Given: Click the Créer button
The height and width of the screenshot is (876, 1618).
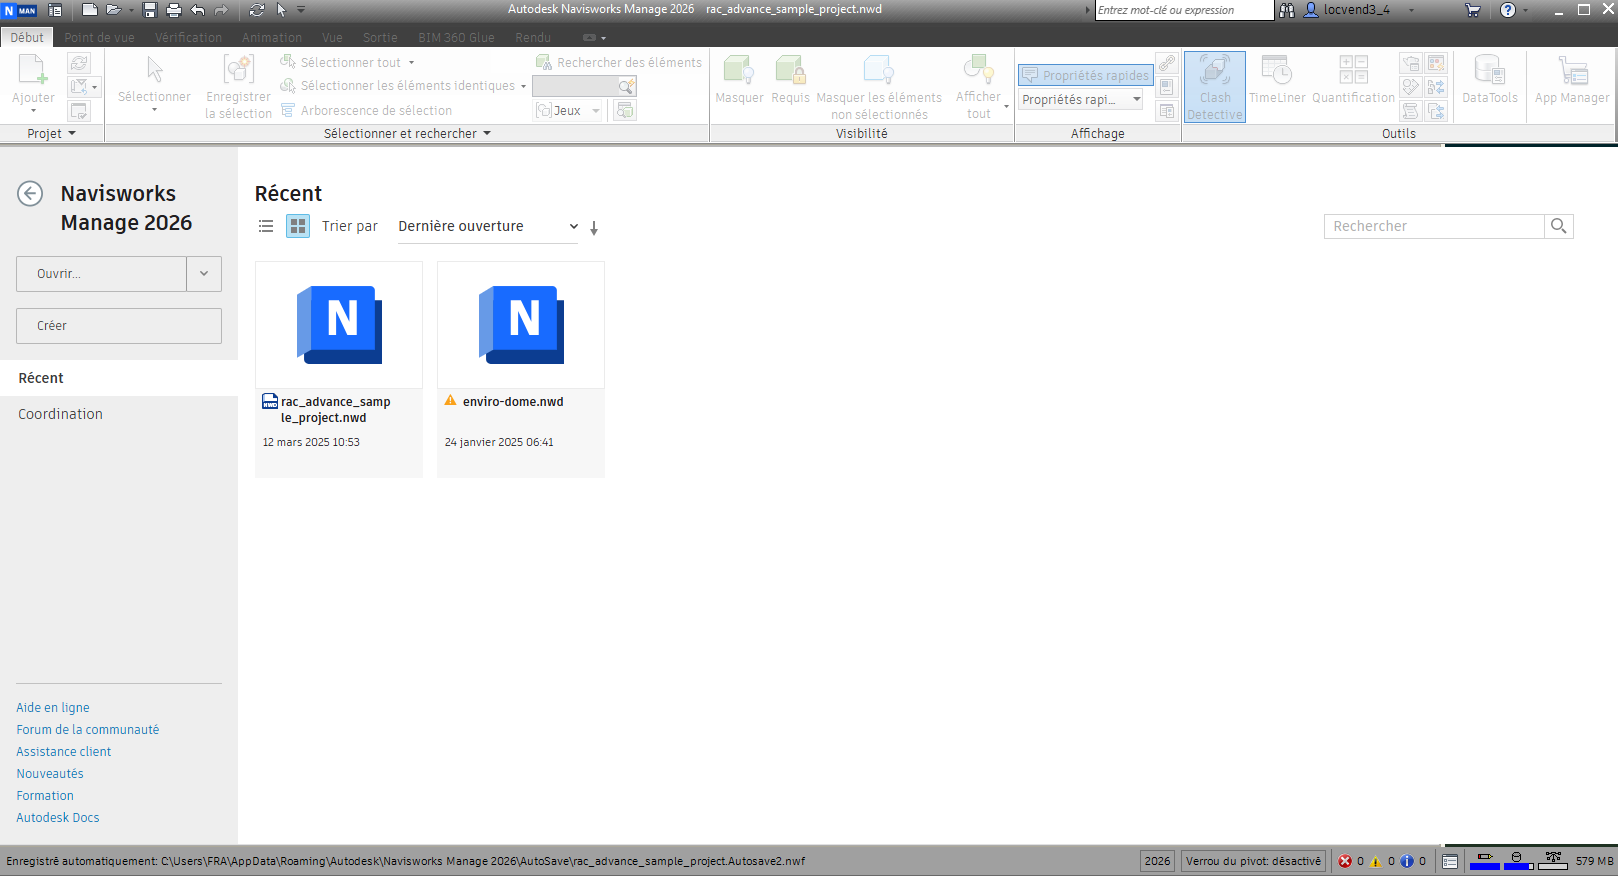Looking at the screenshot, I should pos(119,326).
